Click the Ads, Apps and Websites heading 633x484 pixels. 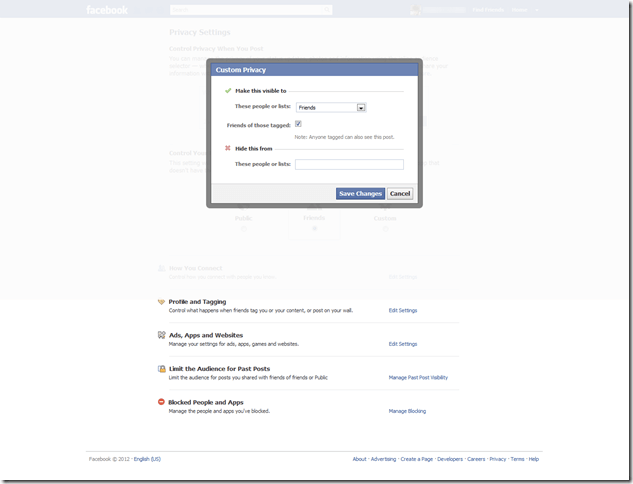click(x=206, y=335)
